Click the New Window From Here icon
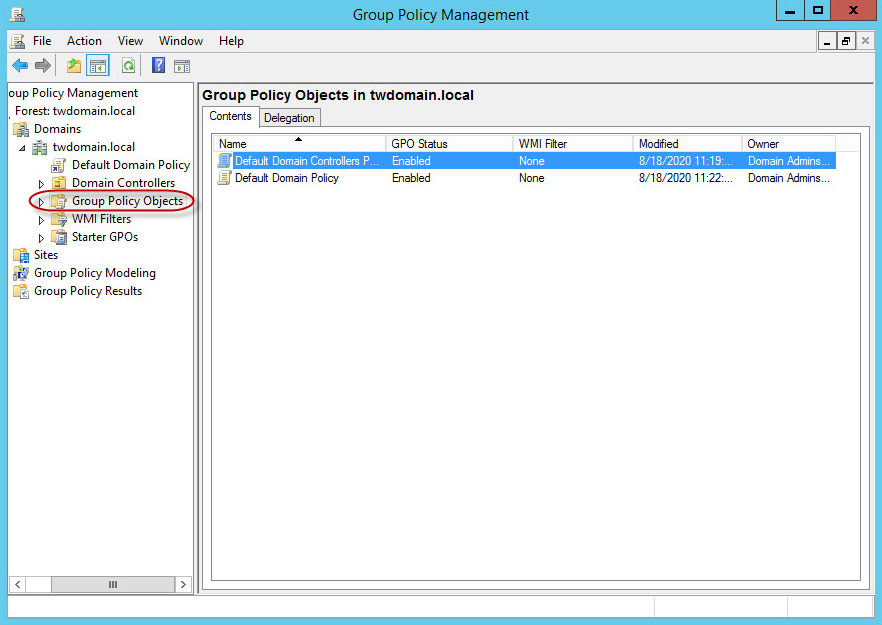Viewport: 882px width, 625px height. coord(182,65)
